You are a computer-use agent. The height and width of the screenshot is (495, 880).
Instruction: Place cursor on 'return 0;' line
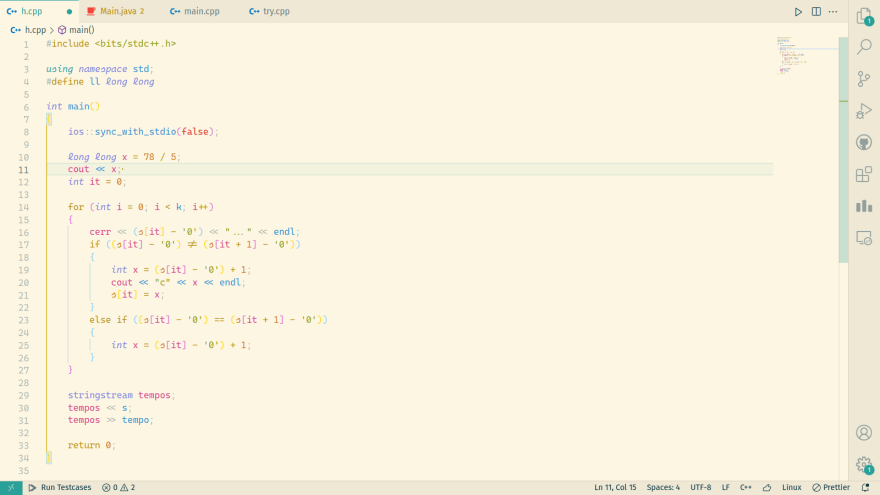pos(91,445)
